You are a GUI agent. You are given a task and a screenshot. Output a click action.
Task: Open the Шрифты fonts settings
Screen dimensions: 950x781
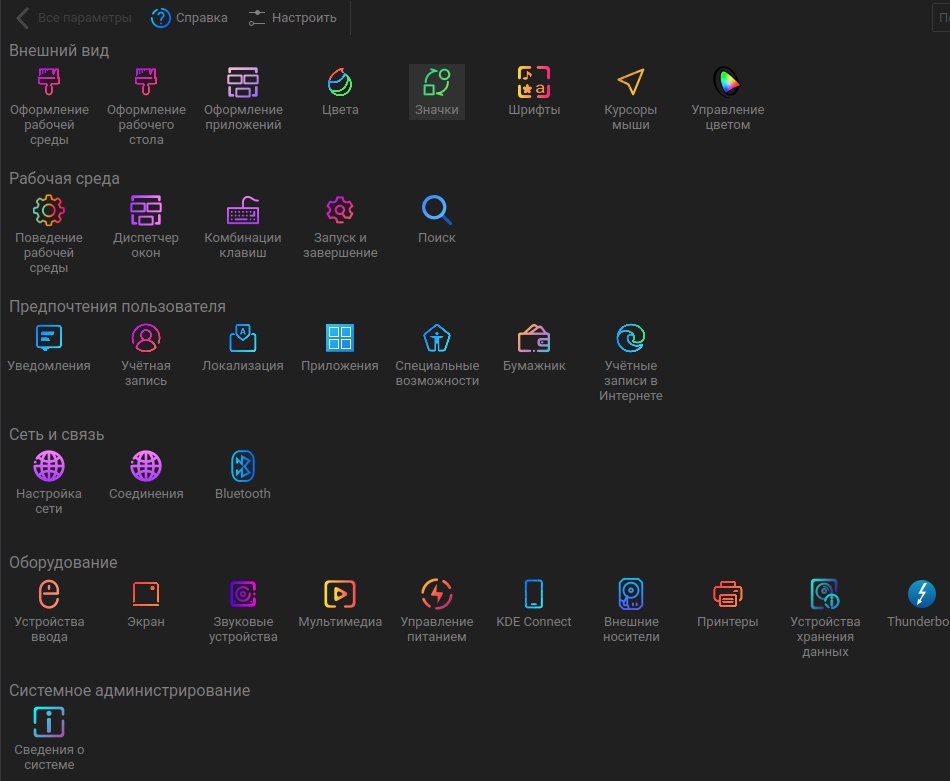tap(534, 91)
